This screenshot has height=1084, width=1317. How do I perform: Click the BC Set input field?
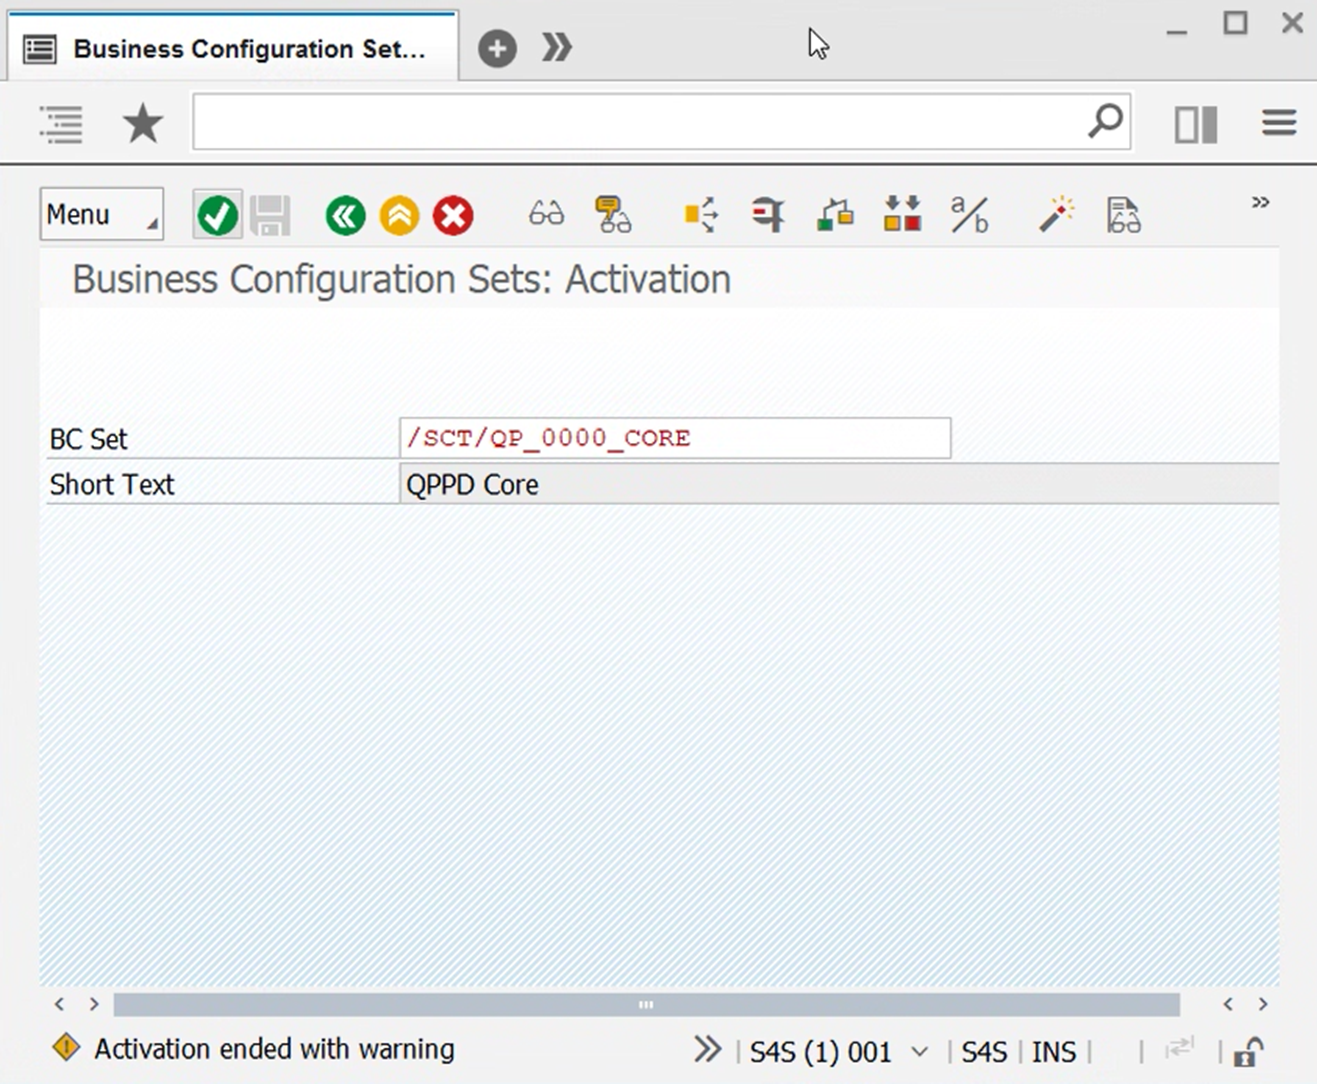coord(674,438)
